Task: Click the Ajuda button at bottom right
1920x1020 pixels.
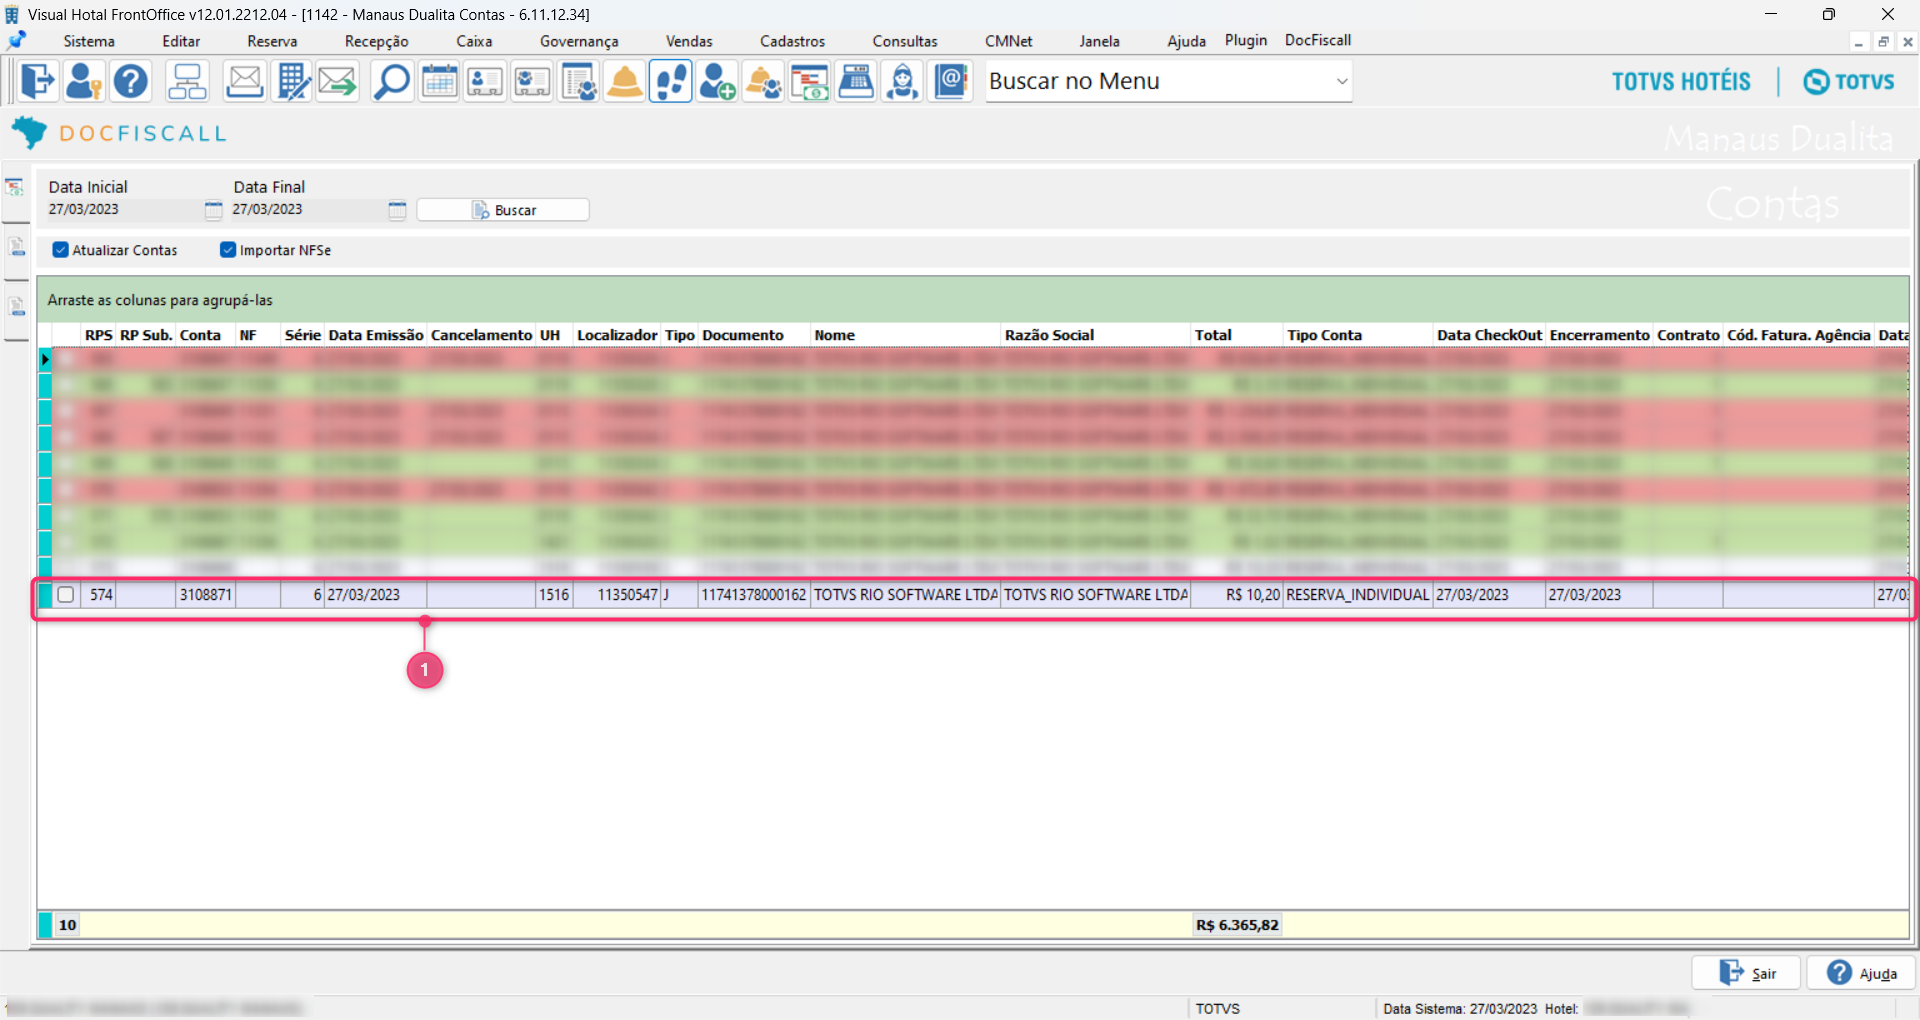Action: pos(1861,973)
